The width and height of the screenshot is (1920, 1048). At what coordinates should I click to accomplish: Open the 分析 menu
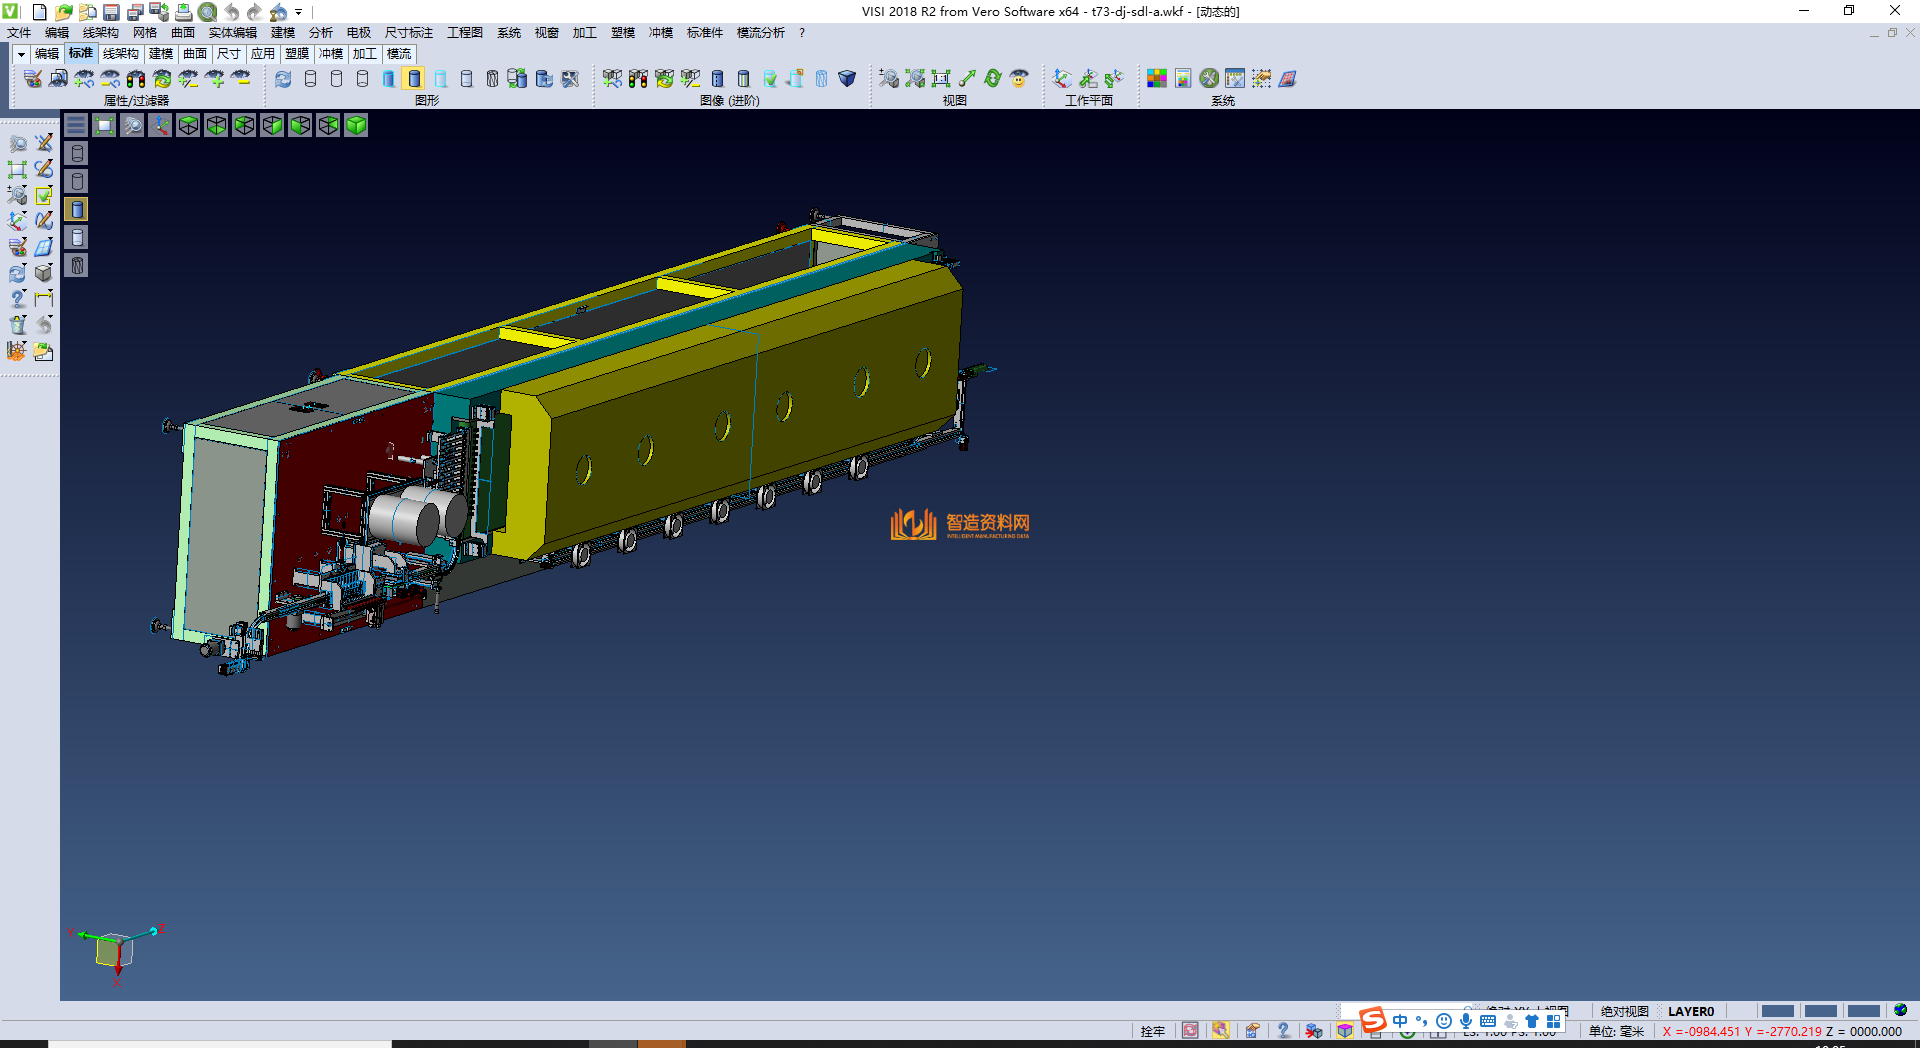click(x=320, y=33)
